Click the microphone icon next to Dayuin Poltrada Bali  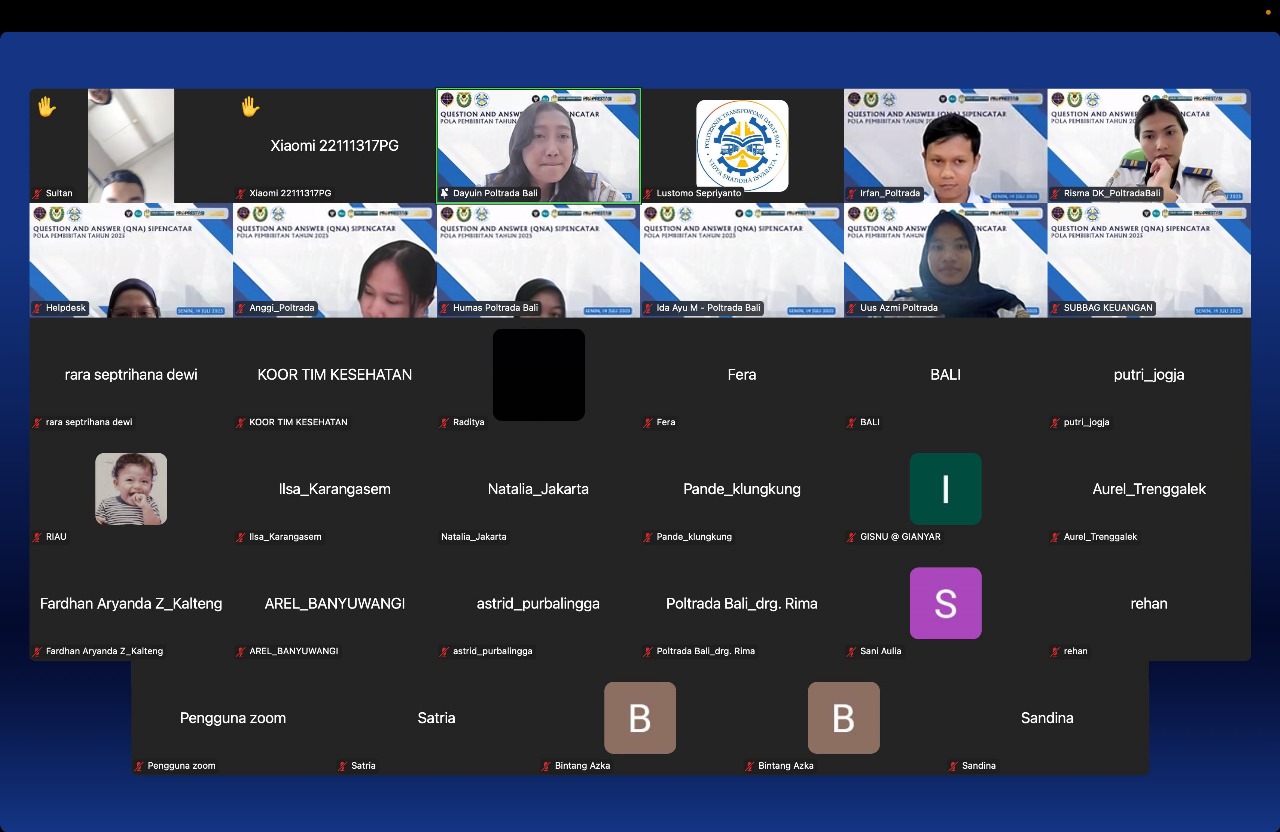(445, 193)
